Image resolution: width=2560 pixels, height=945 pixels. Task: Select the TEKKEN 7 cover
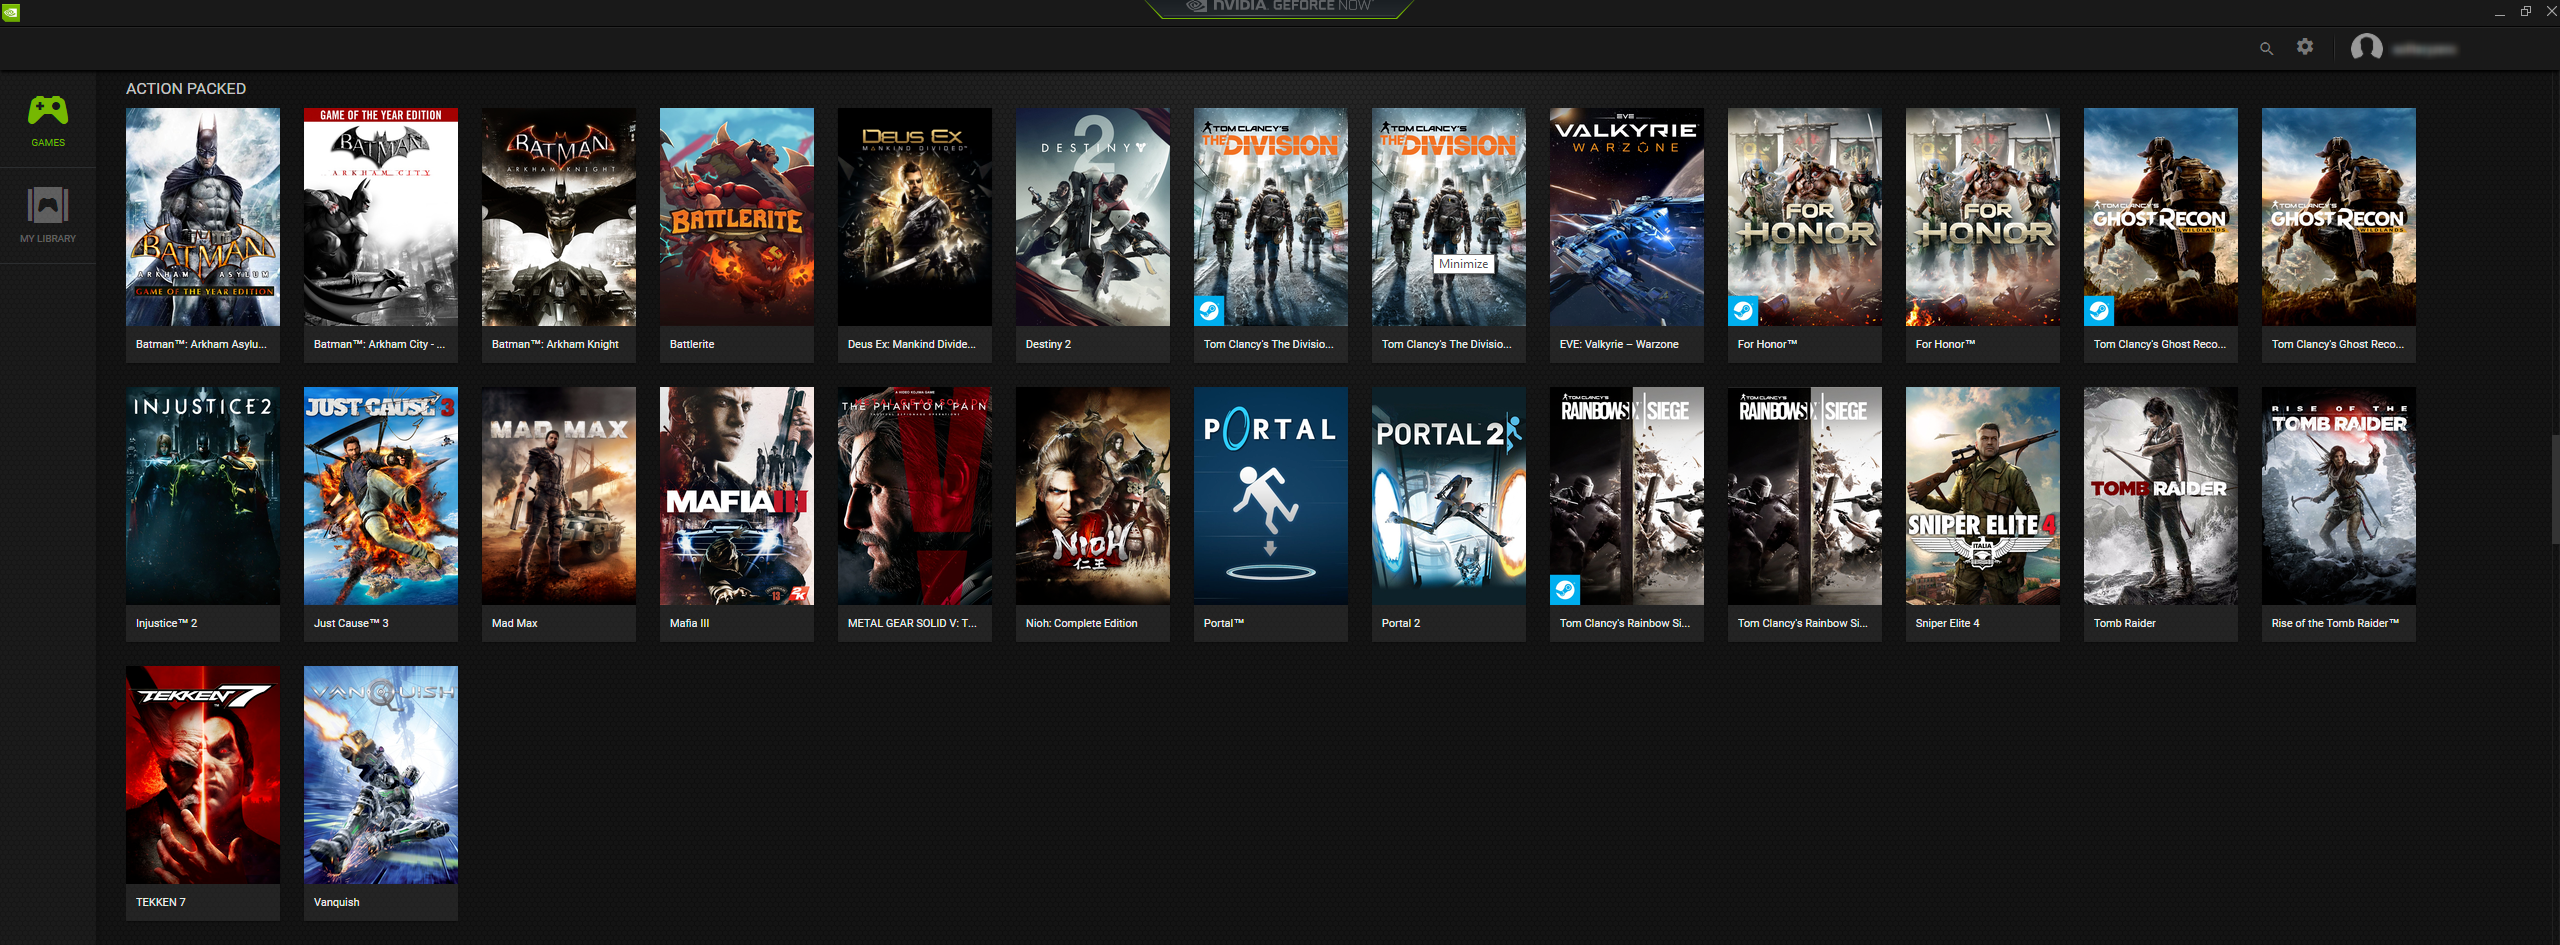tap(203, 775)
